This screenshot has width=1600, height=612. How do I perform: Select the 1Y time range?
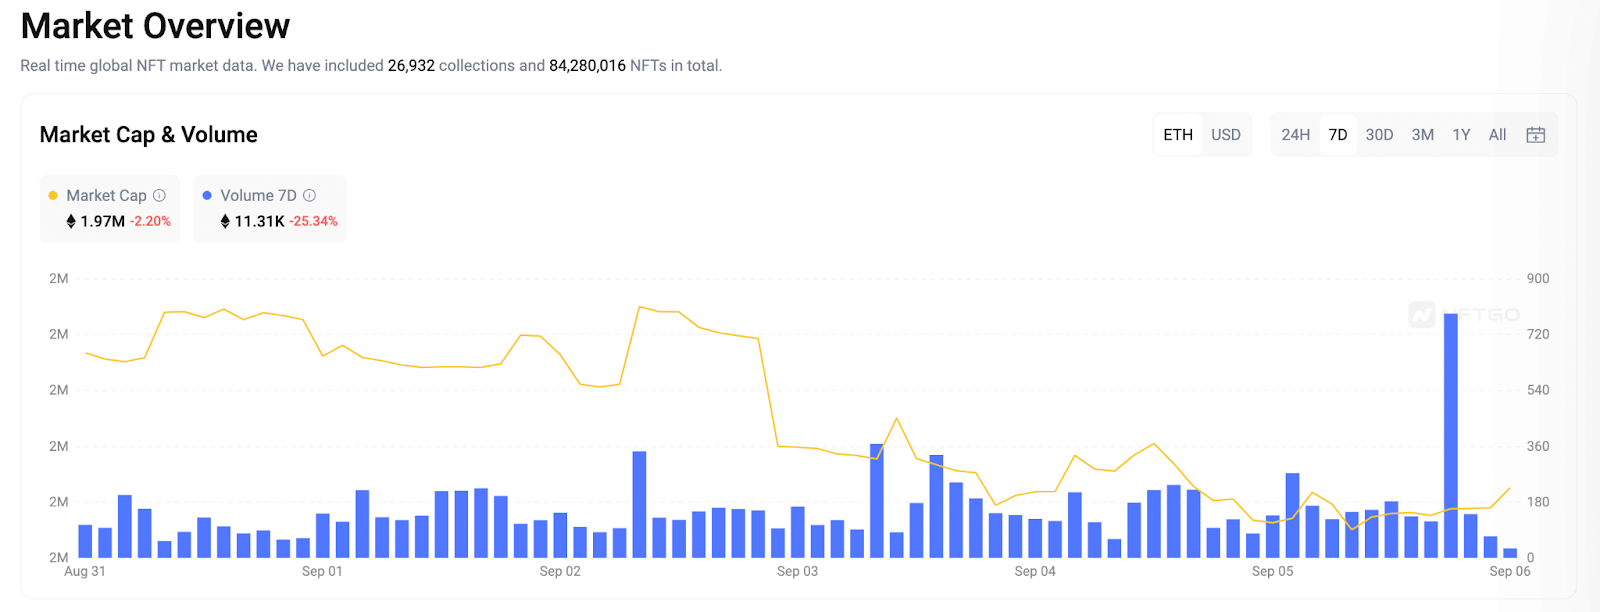[x=1461, y=135]
